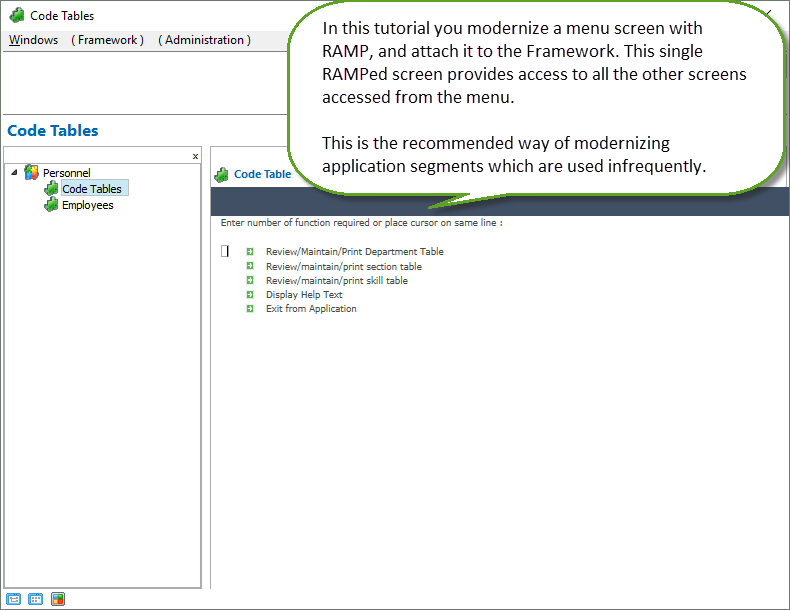The width and height of the screenshot is (790, 610).
Task: Open Review/maintain/print skill table option
Action: 337,281
